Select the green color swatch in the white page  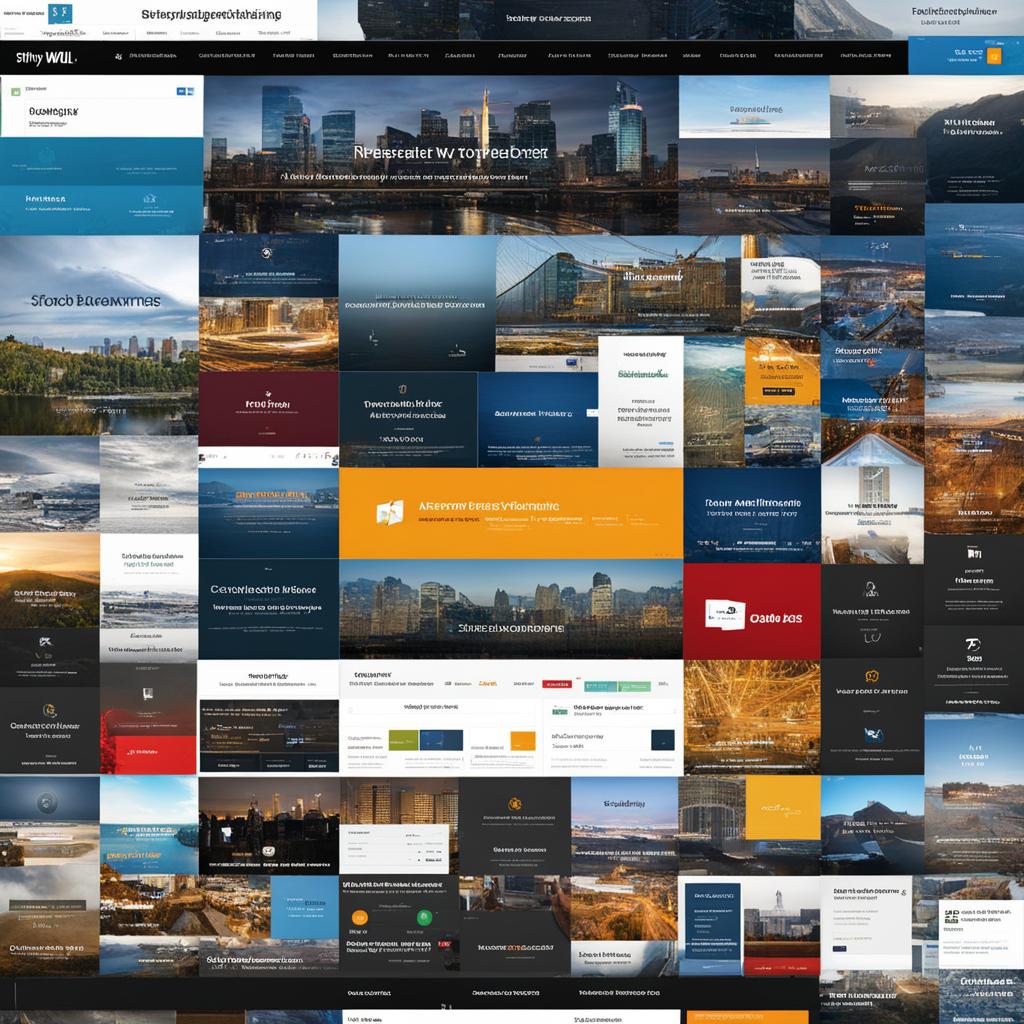pos(403,740)
